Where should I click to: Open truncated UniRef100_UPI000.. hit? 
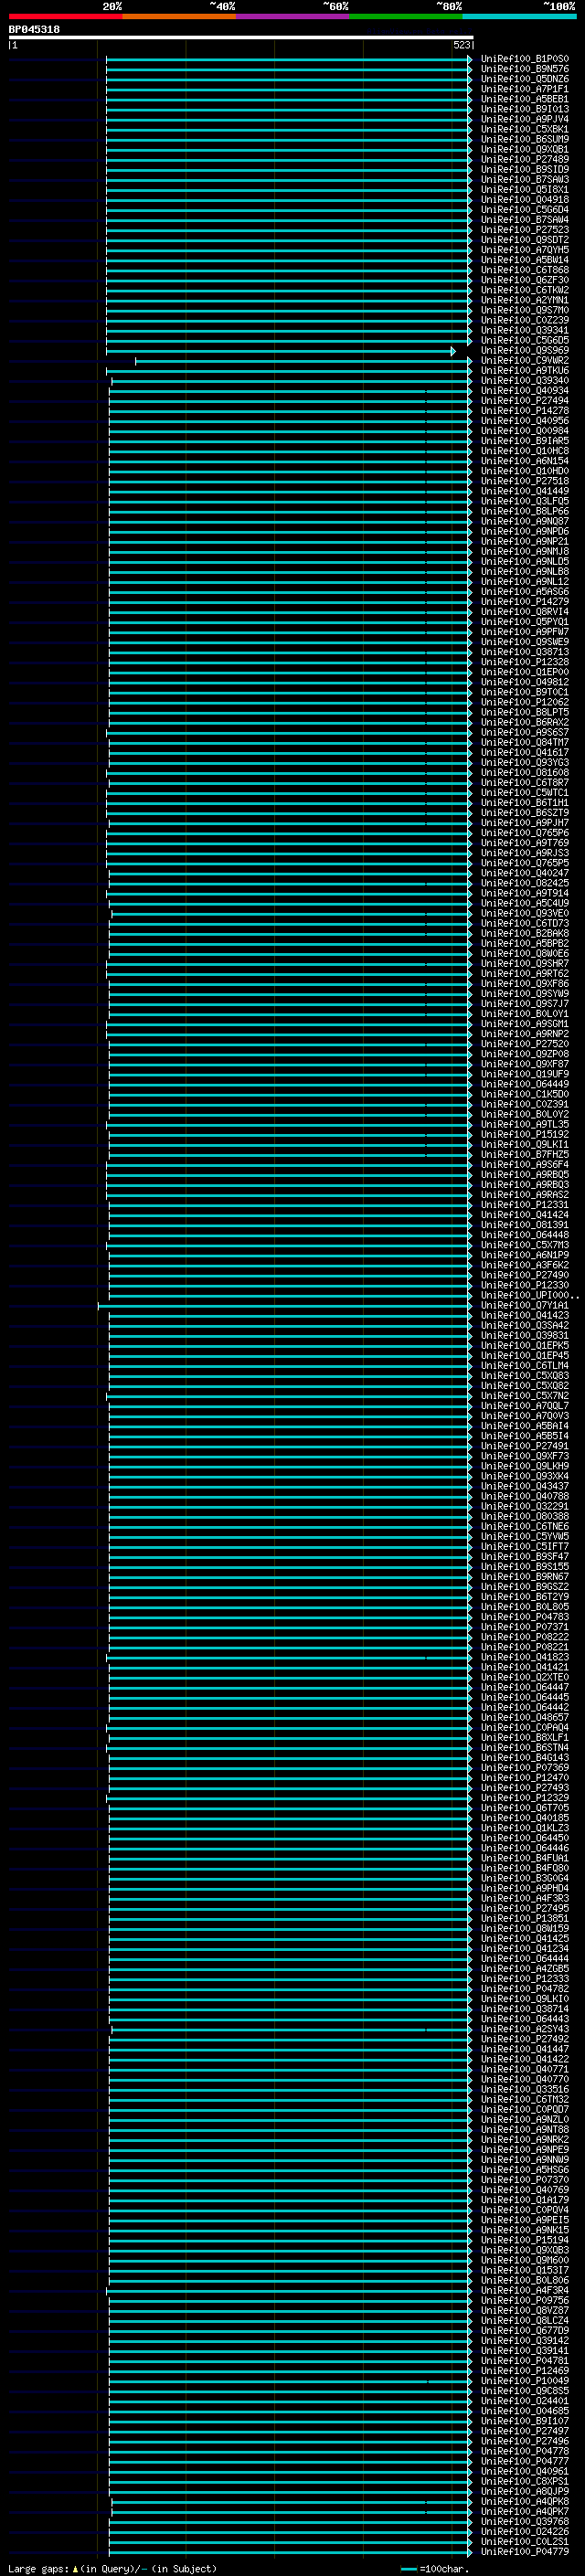click(530, 1295)
